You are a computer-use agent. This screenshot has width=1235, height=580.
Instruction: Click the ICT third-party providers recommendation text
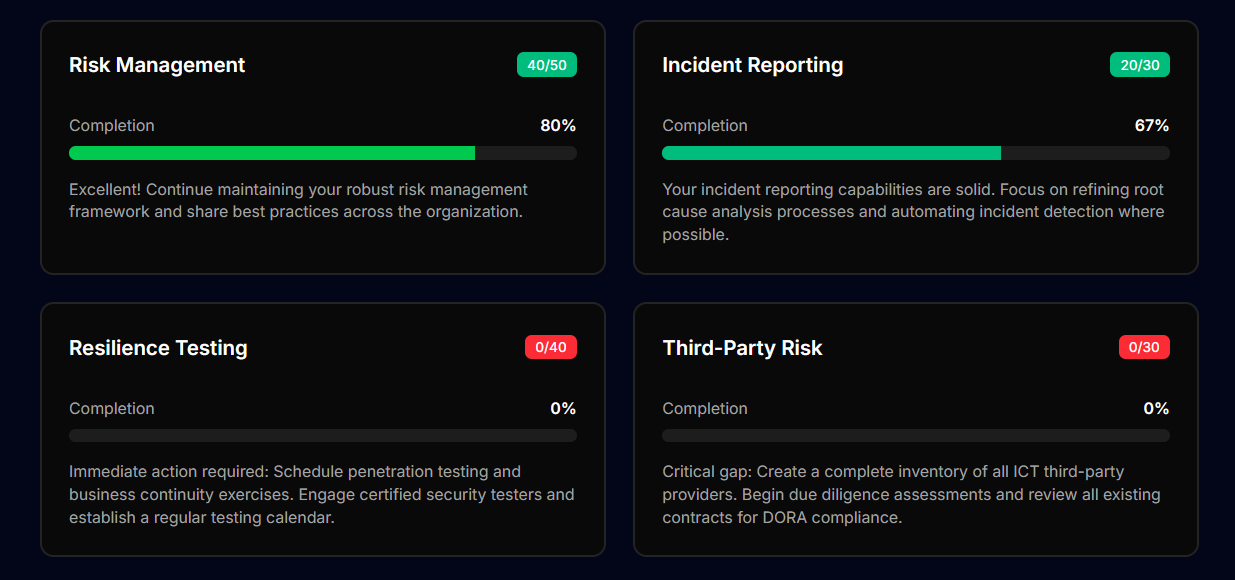point(910,494)
